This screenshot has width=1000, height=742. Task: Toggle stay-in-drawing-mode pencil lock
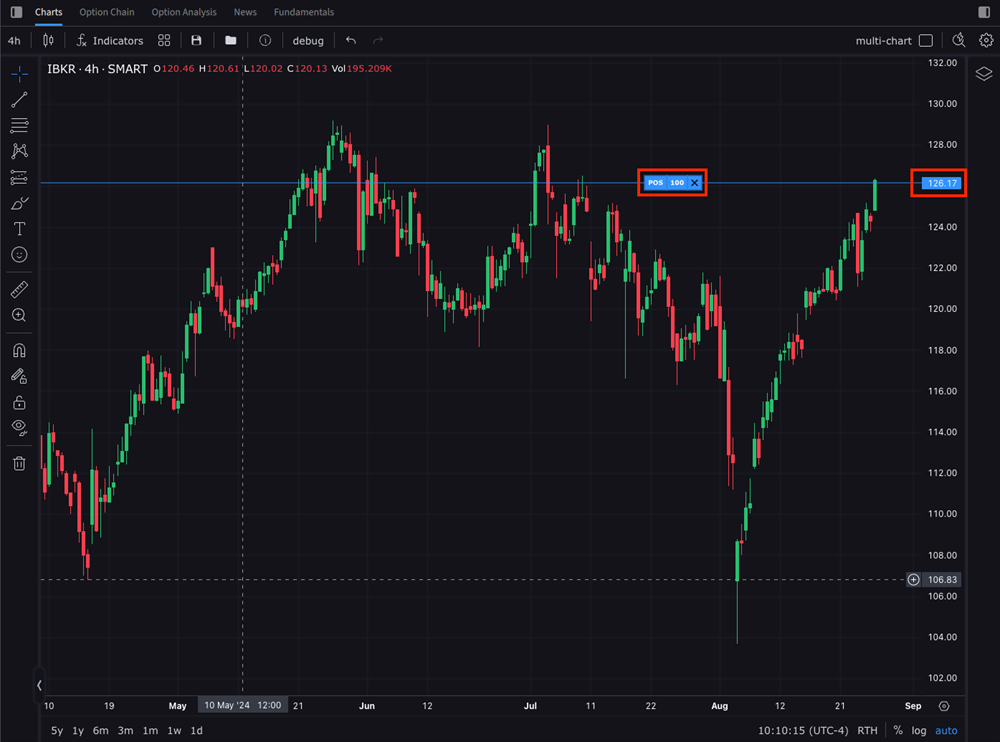tap(19, 376)
